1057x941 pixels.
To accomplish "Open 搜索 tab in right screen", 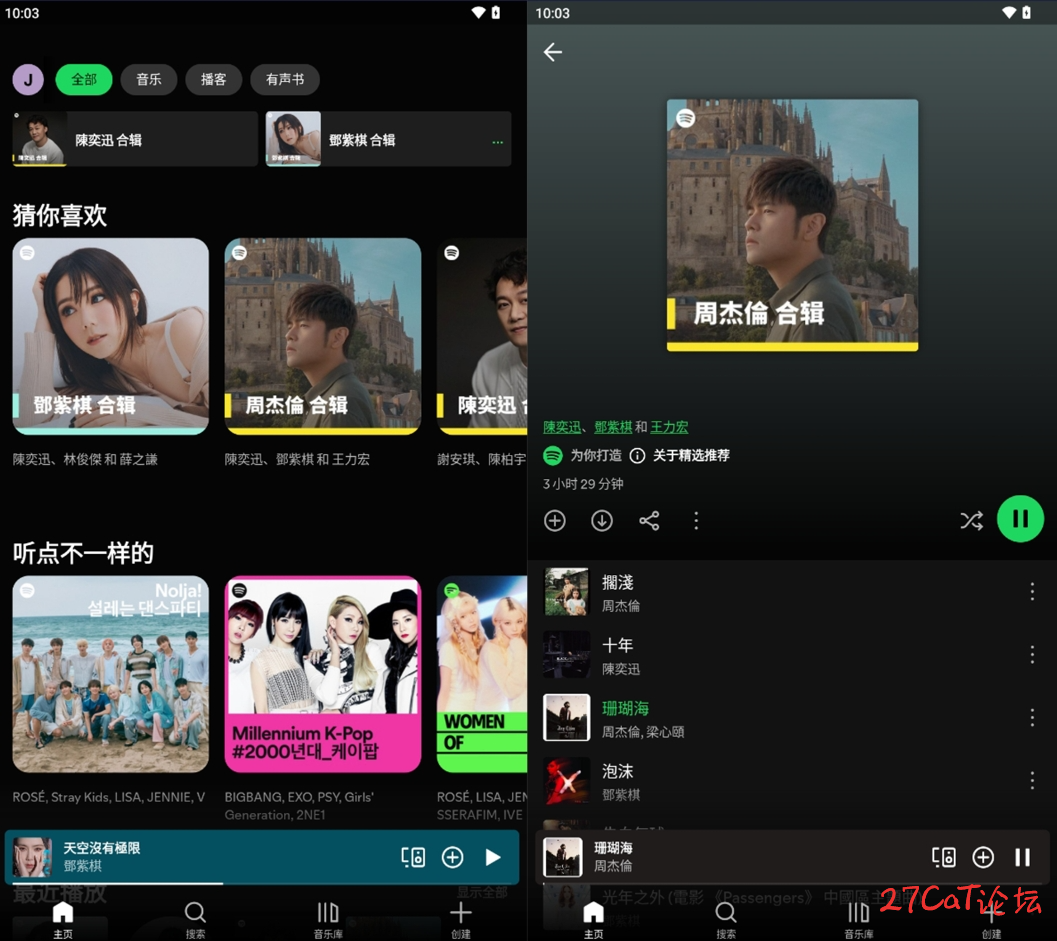I will [x=726, y=920].
